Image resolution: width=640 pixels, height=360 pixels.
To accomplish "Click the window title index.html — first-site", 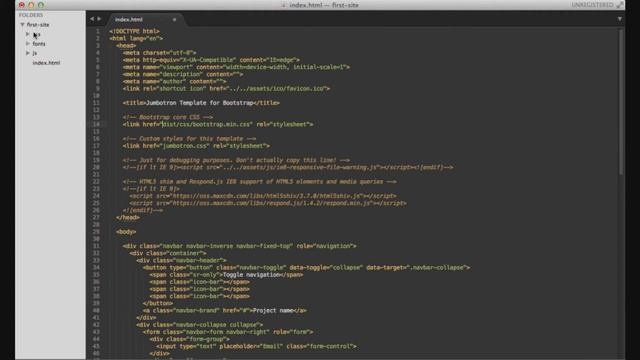I will pos(324,5).
